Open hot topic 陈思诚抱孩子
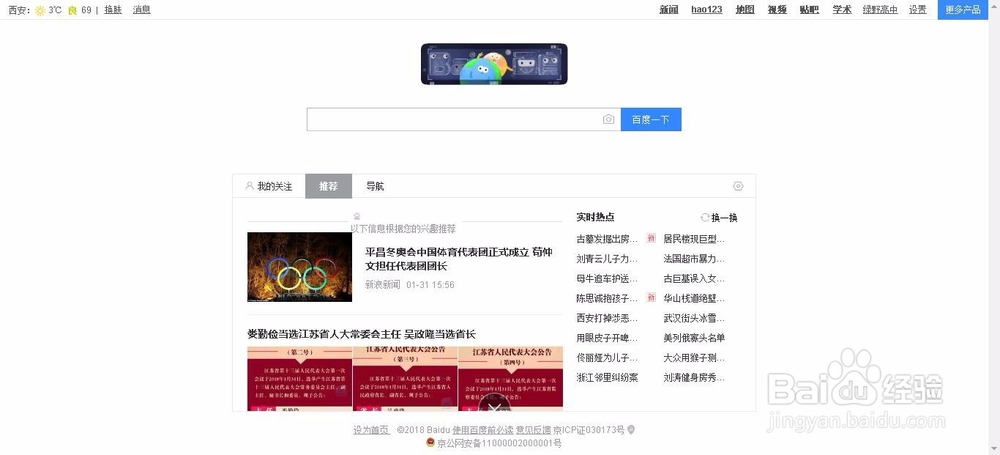The width and height of the screenshot is (1000, 455). 607,298
